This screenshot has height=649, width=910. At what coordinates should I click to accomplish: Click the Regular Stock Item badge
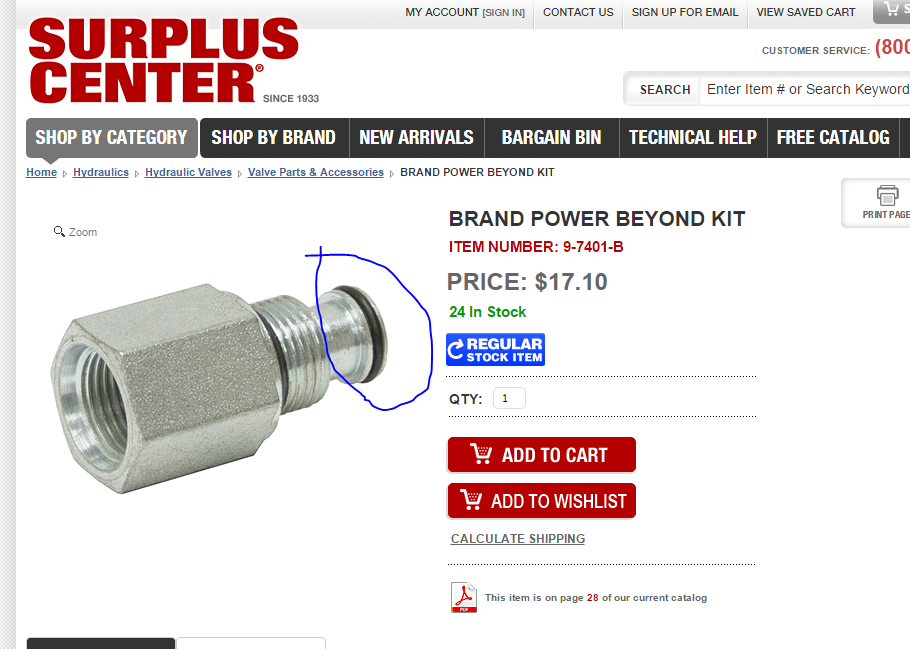[495, 349]
